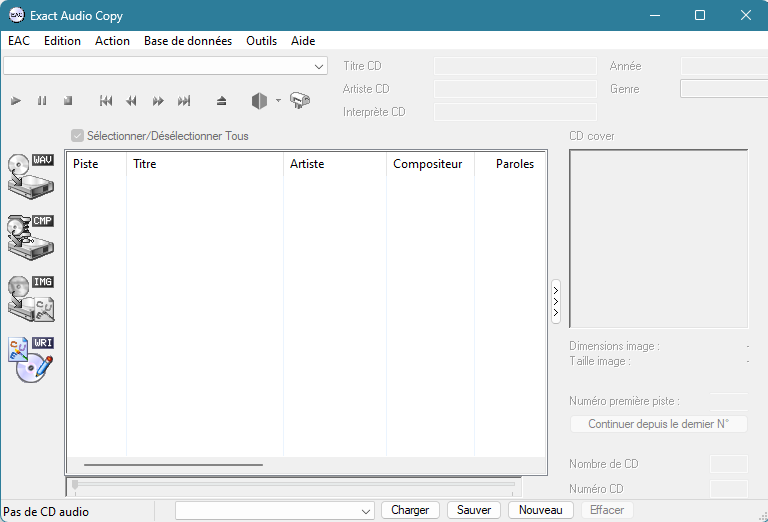Click the fast forward button
The image size is (768, 522).
pyautogui.click(x=158, y=101)
